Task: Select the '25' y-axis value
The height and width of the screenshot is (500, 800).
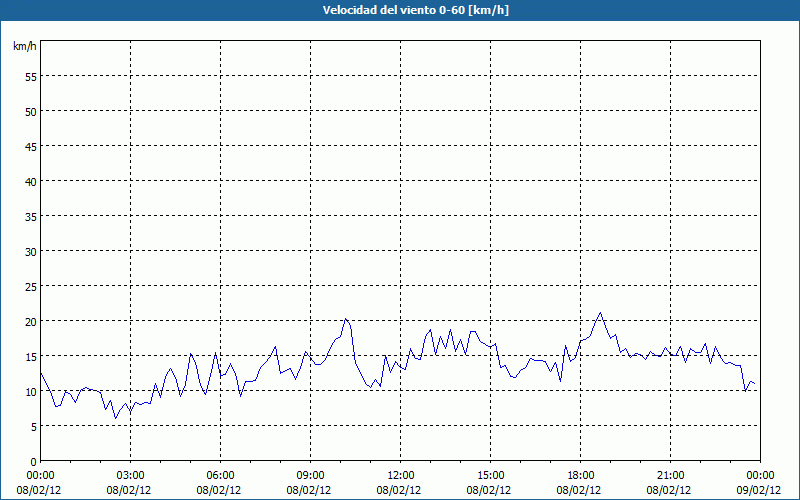Action: [x=31, y=287]
